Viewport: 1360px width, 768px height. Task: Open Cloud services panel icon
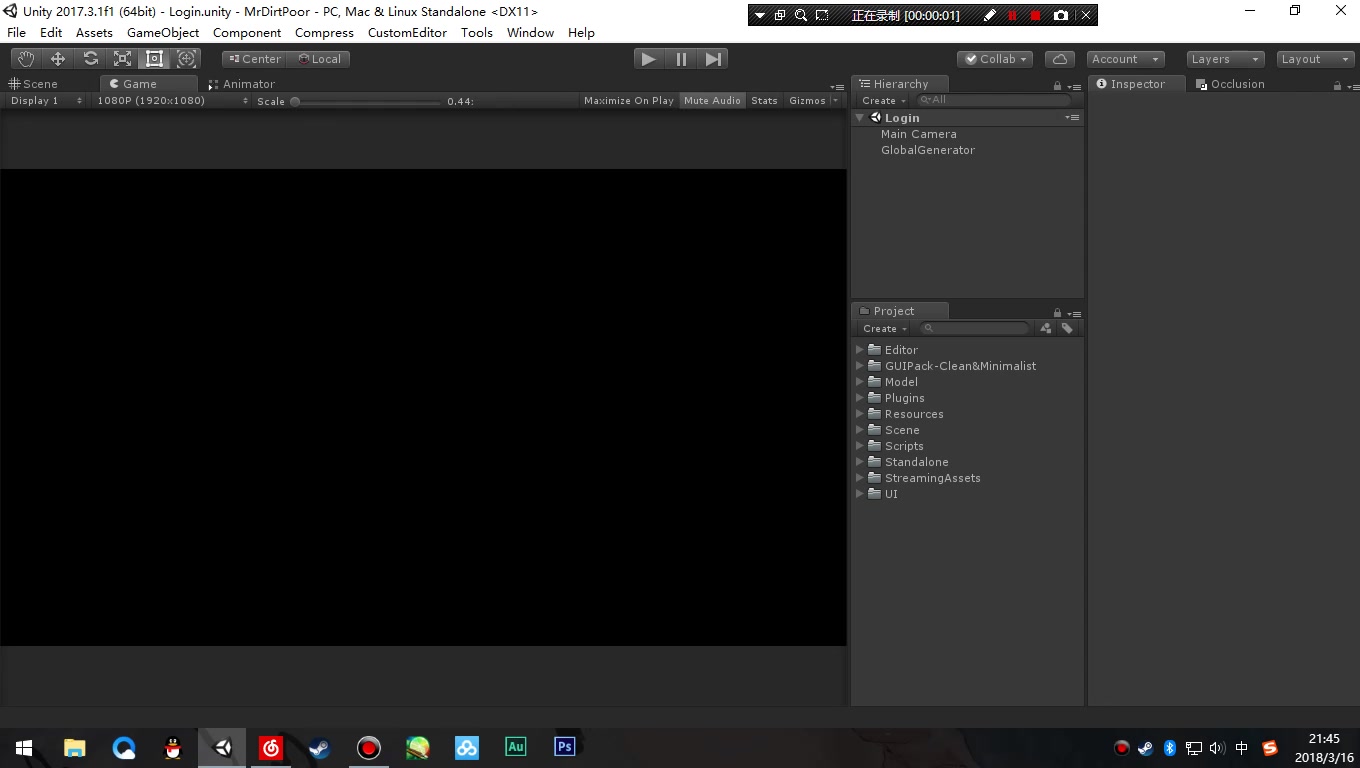pyautogui.click(x=1059, y=59)
